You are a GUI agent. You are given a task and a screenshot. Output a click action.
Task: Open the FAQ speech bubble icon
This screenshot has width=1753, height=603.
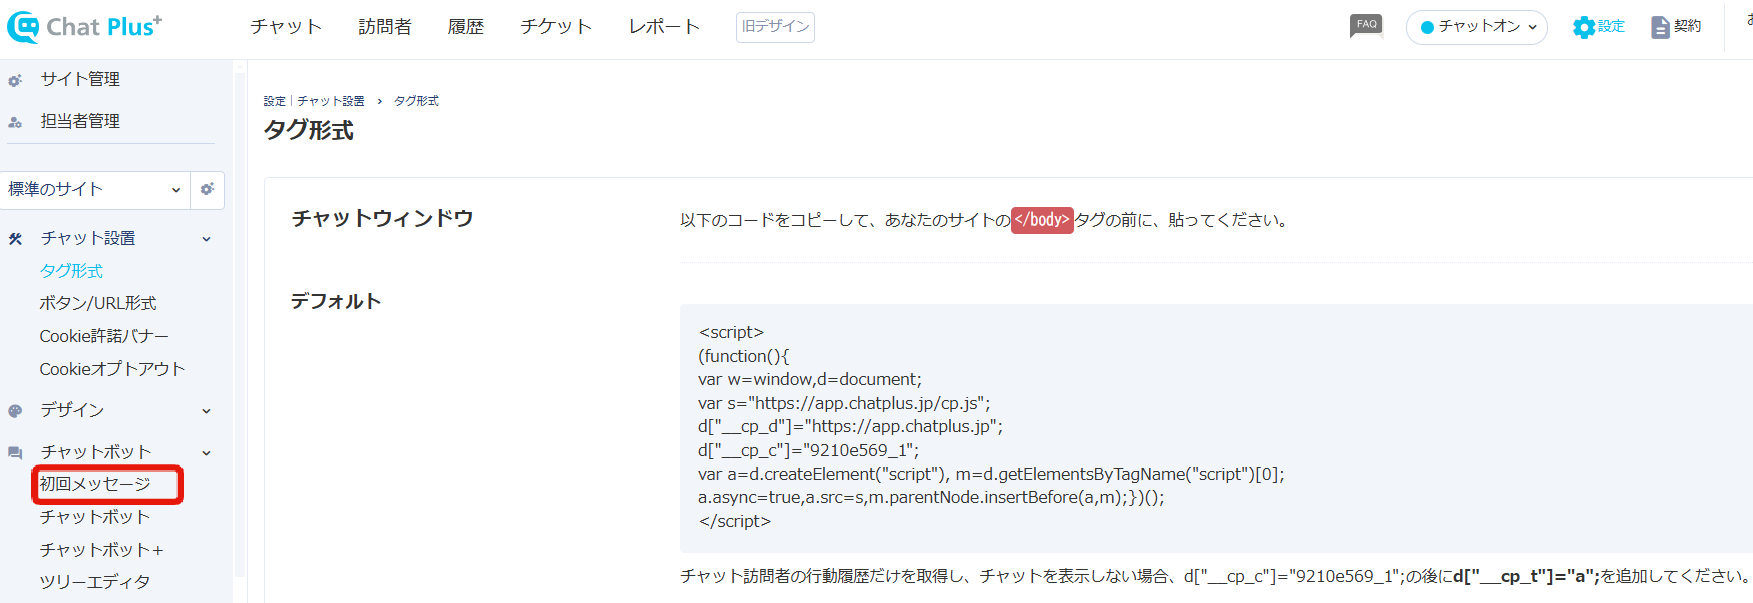click(1366, 26)
